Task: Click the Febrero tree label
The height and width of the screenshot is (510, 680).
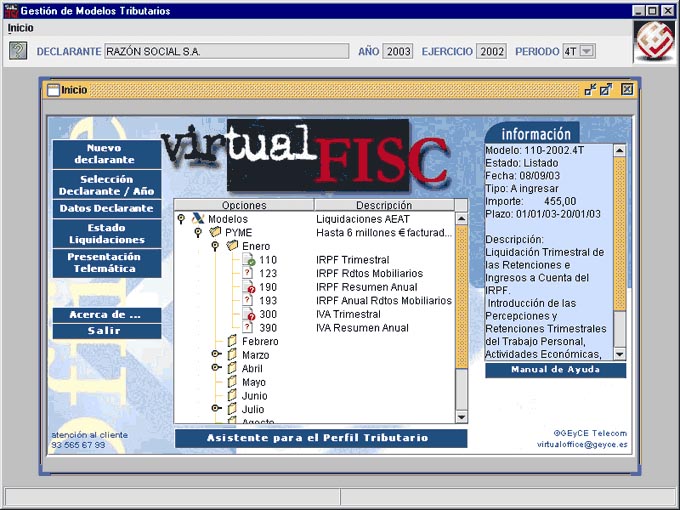Action: tap(260, 341)
